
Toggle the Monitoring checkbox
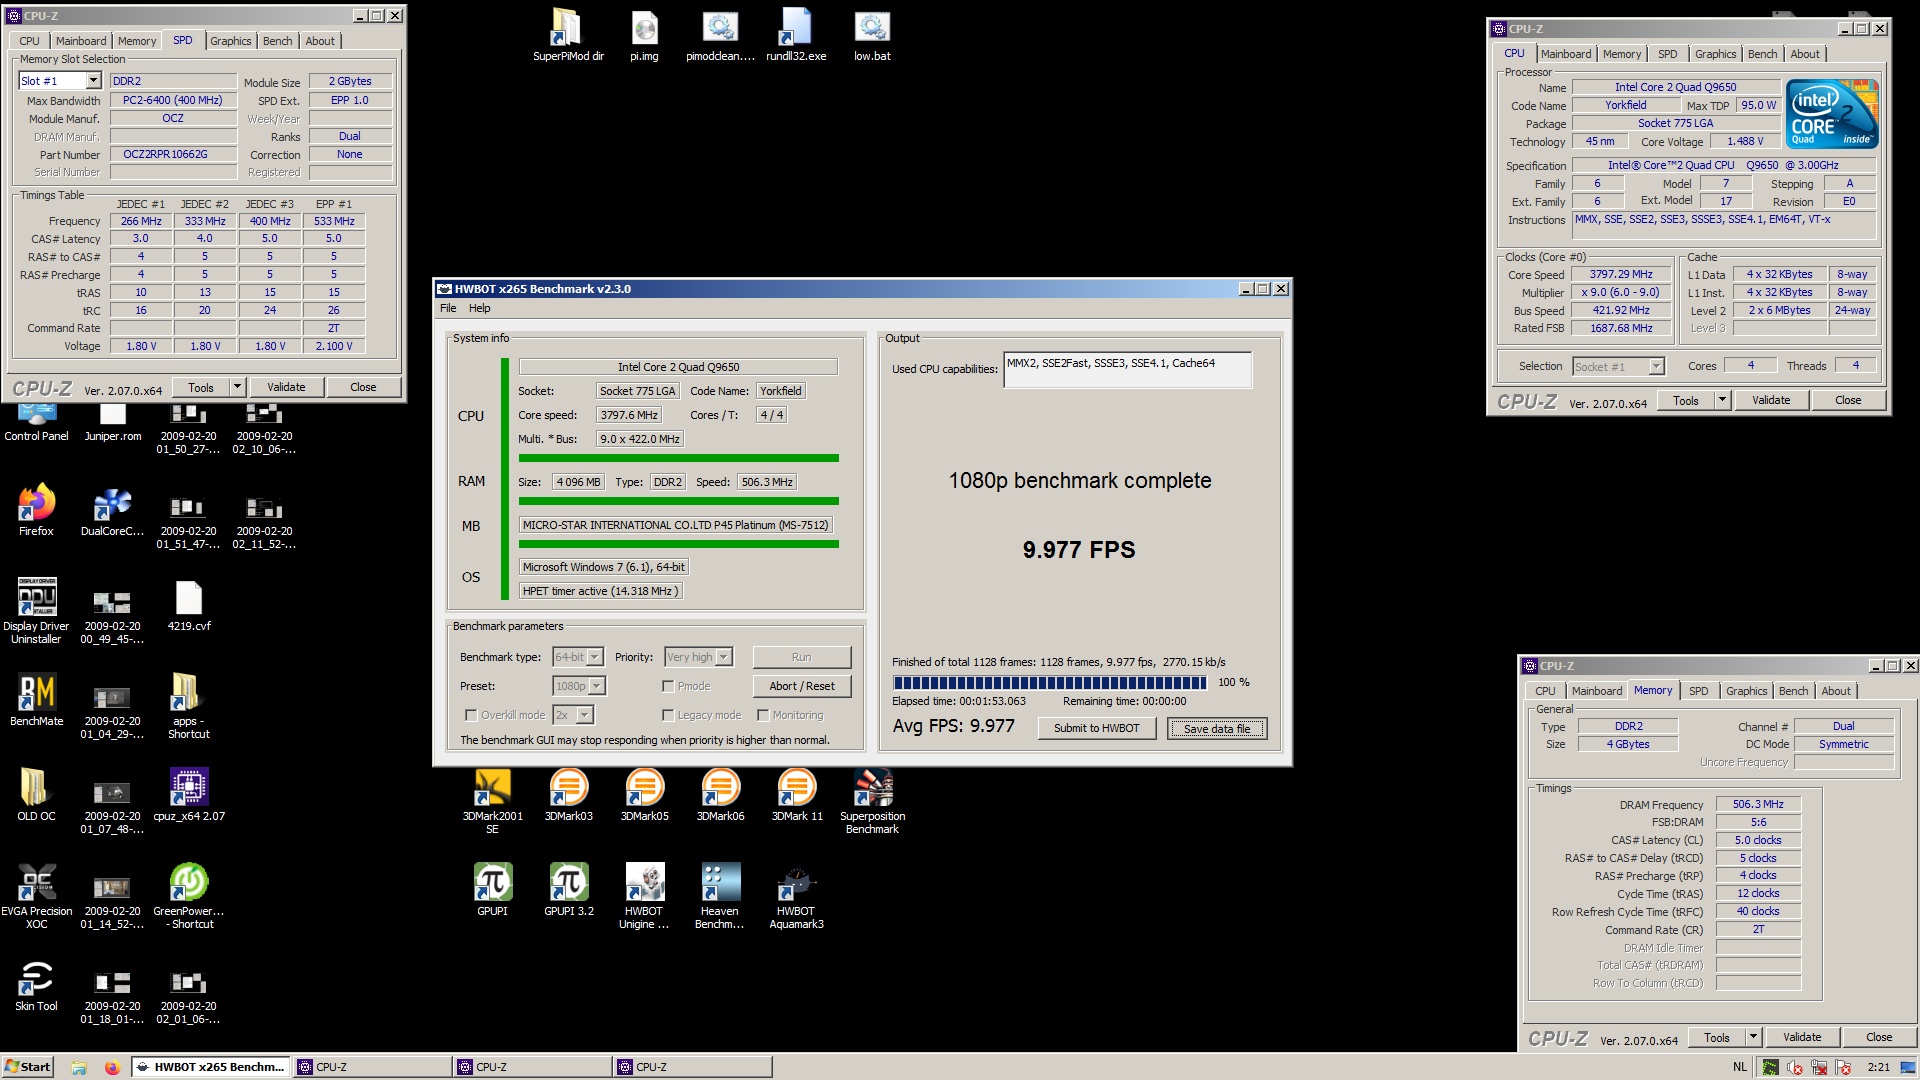click(x=763, y=715)
